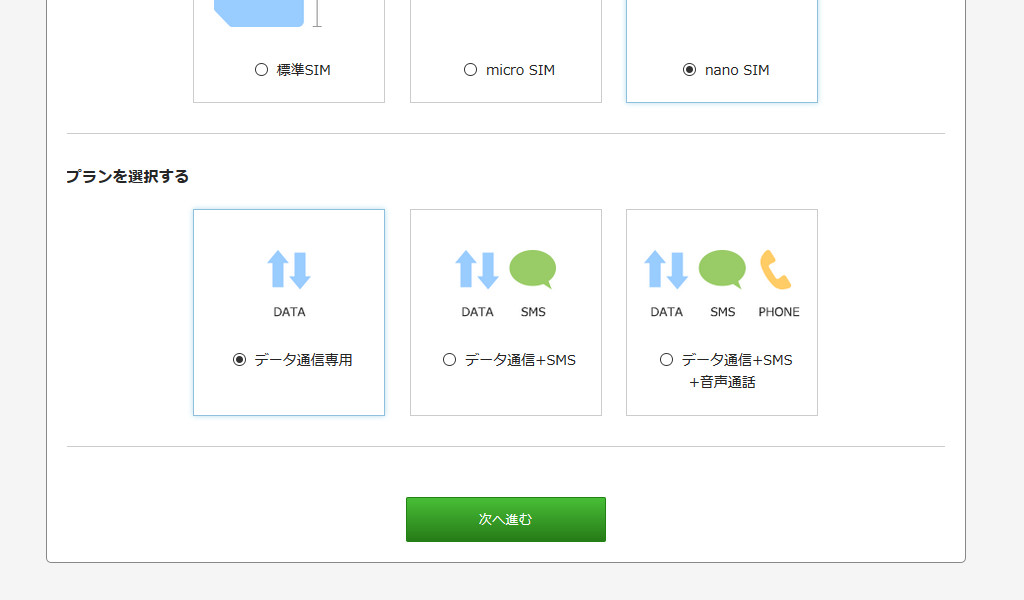This screenshot has height=600, width=1024.
Task: Click the データ通信専用 label text
Action: [x=303, y=360]
